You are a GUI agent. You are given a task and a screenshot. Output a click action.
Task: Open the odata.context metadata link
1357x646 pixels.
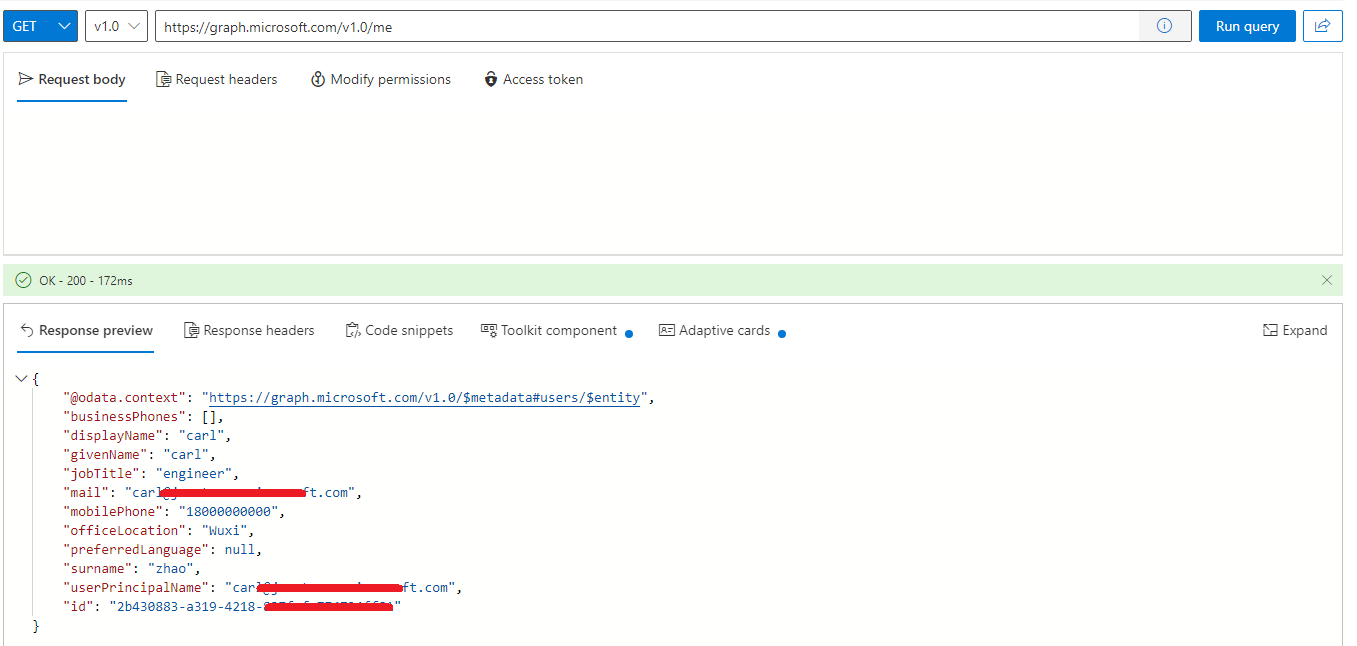point(424,398)
